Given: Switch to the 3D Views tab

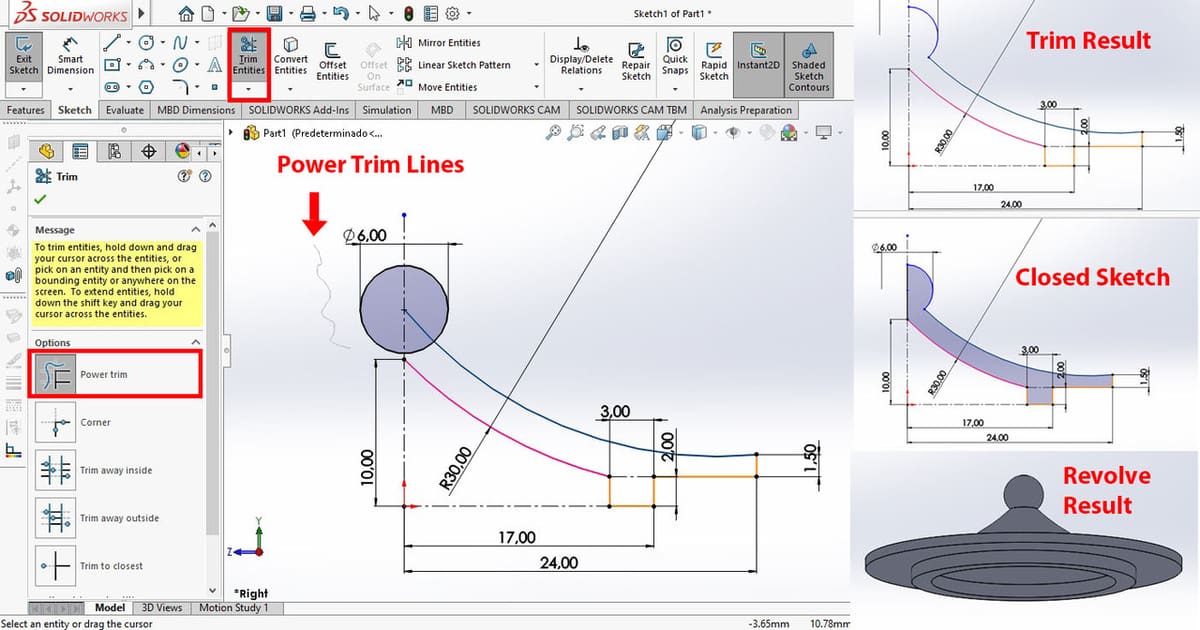Looking at the screenshot, I should click(162, 607).
